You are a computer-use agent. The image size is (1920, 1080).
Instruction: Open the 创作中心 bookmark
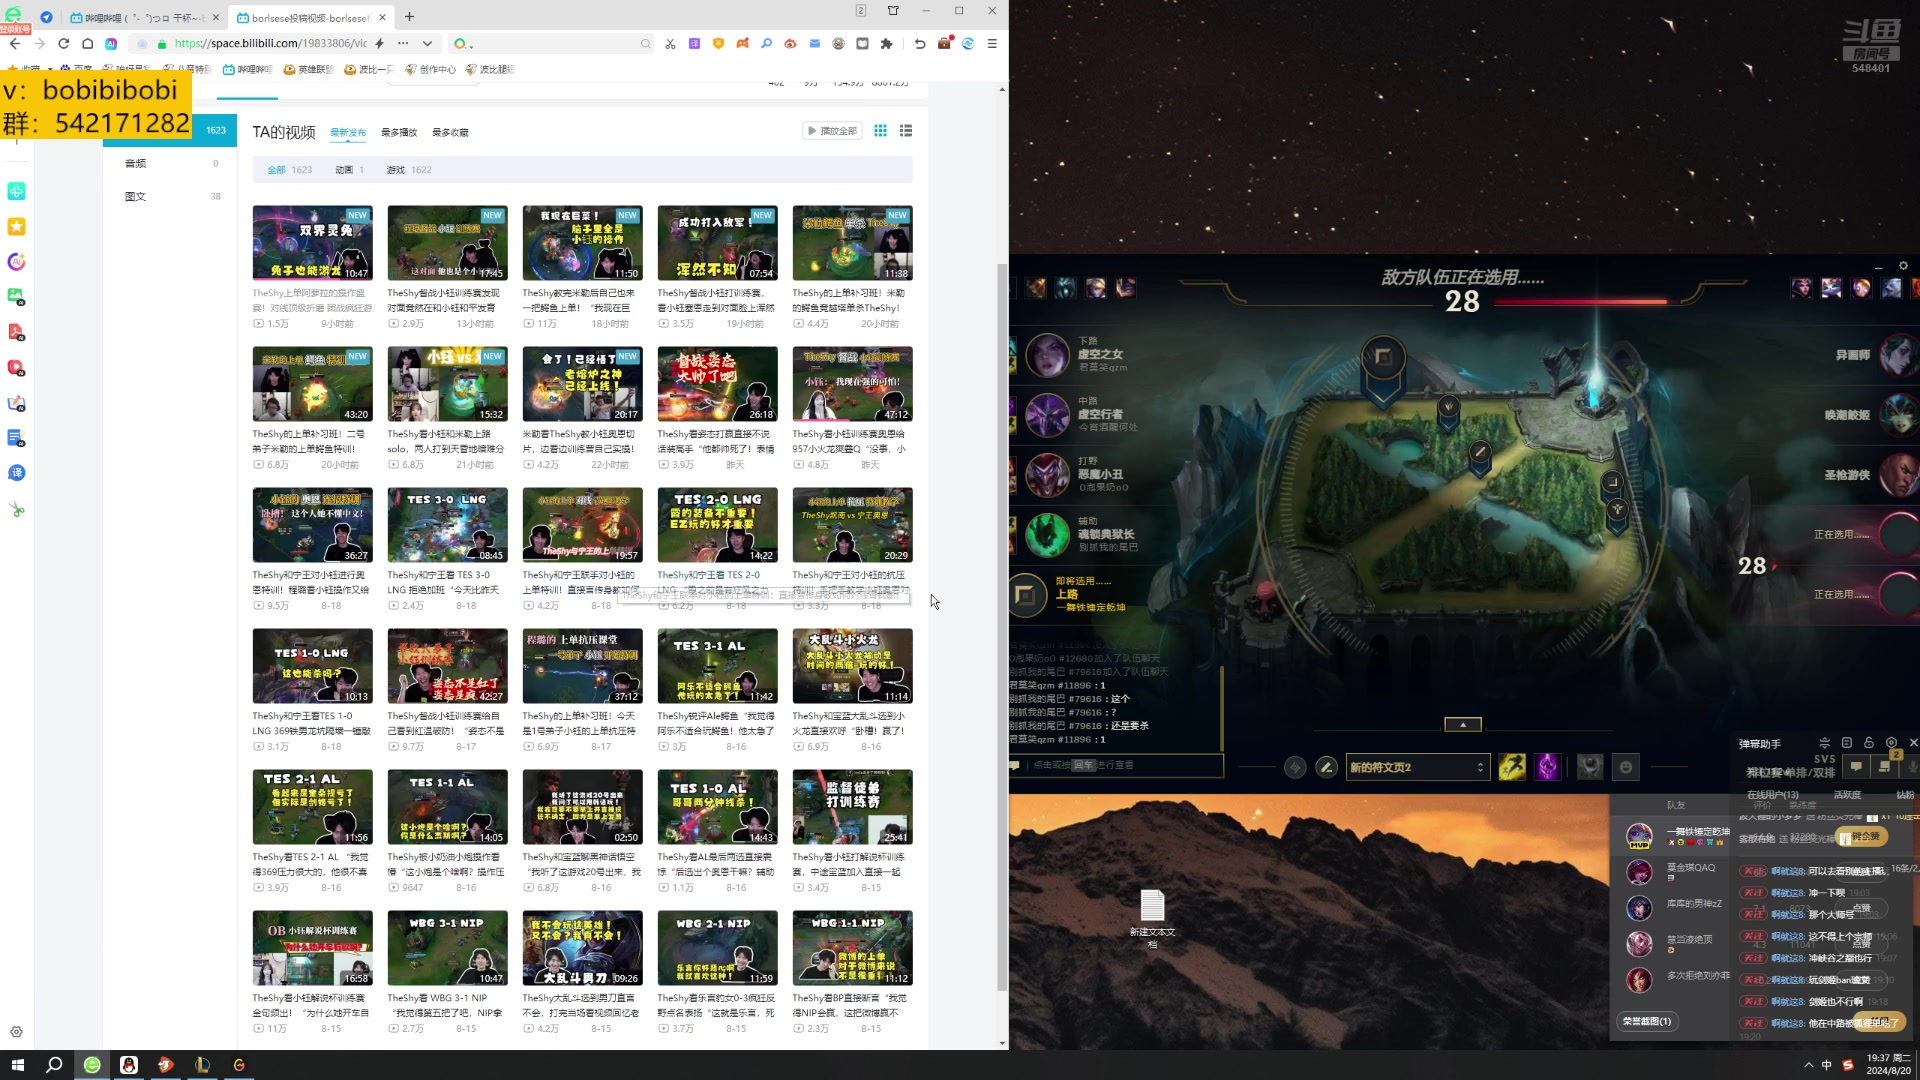[431, 70]
